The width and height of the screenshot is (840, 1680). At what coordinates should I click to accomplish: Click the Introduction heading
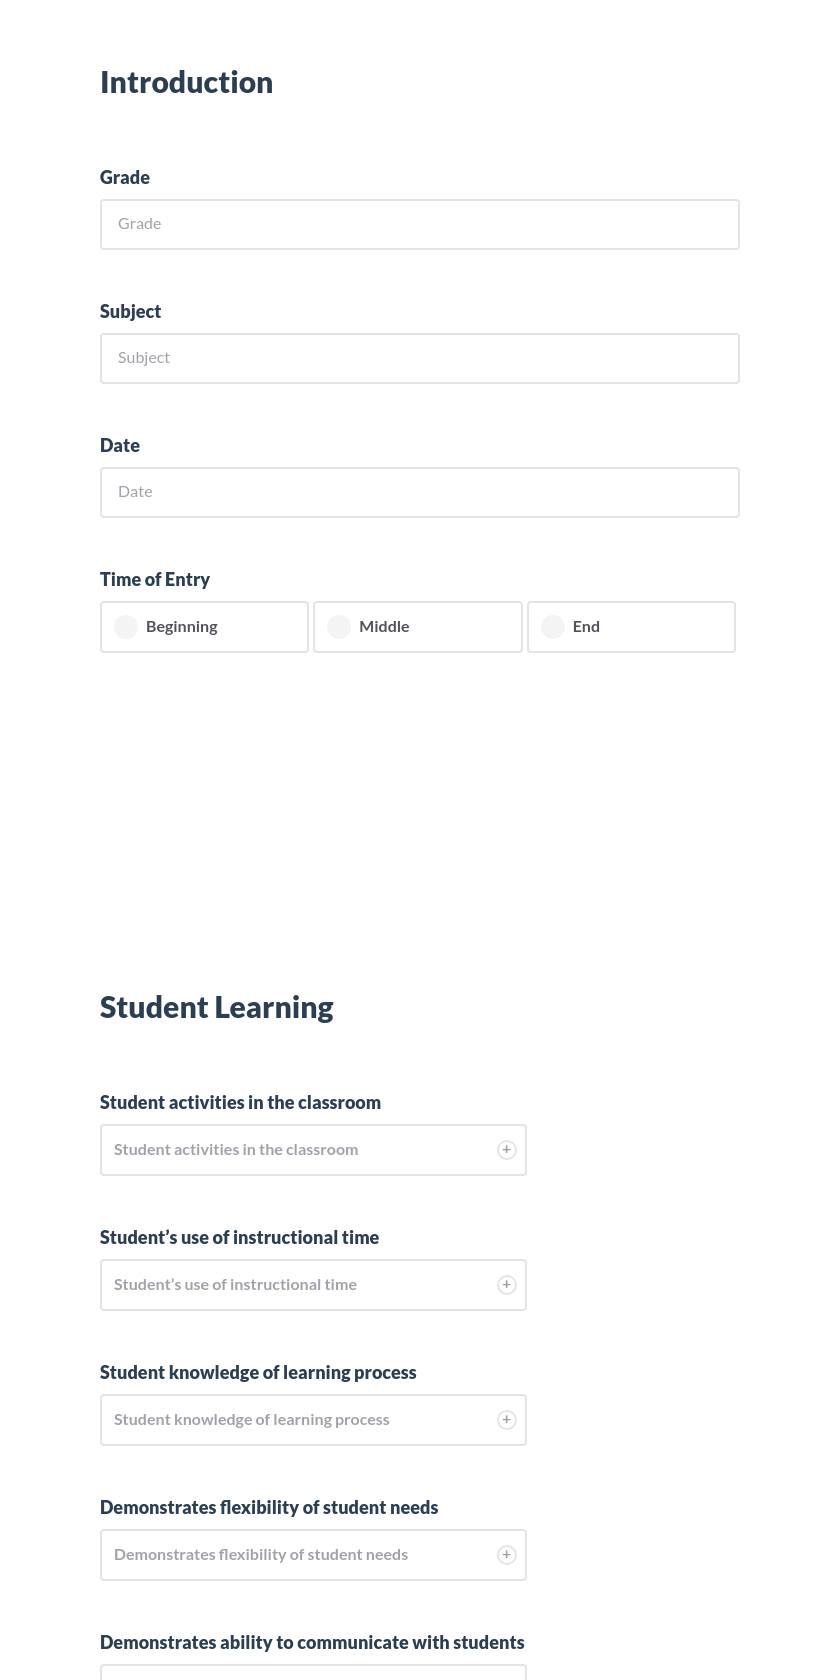[x=186, y=82]
